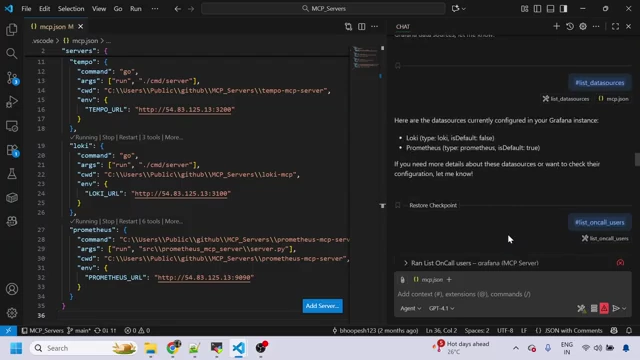This screenshot has height=360, width=640.
Task: Split the editor to the right
Action: 362,27
